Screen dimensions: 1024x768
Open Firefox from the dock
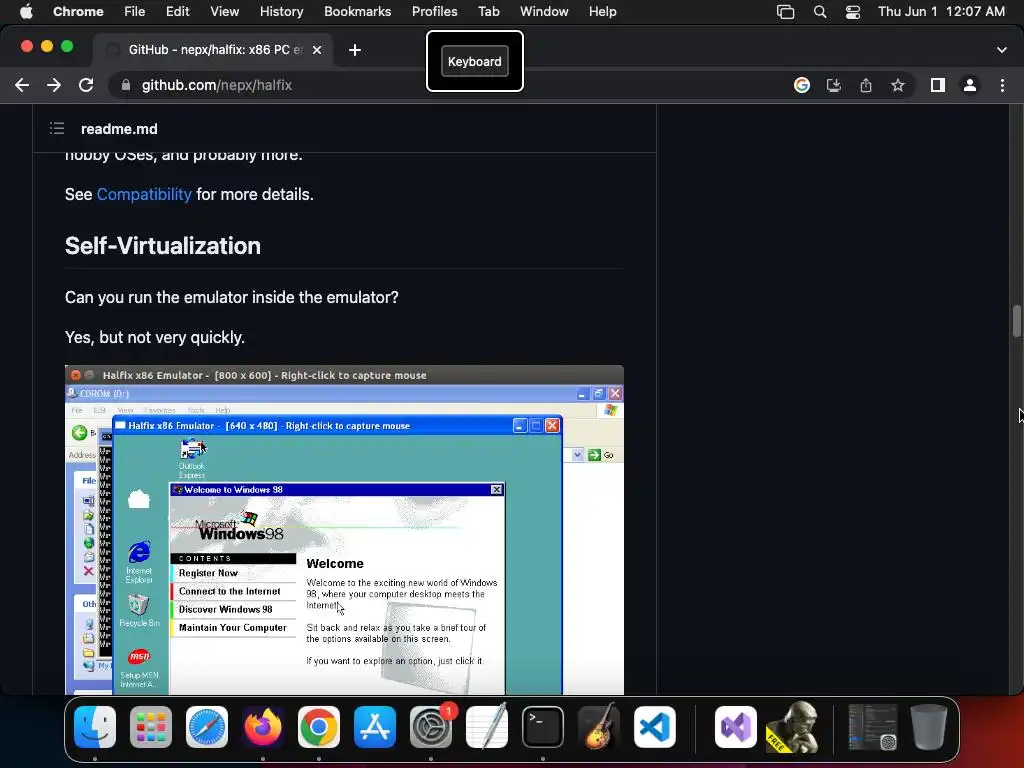263,727
